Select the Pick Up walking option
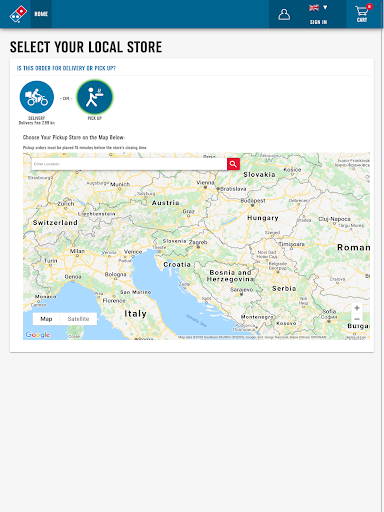 pos(95,97)
